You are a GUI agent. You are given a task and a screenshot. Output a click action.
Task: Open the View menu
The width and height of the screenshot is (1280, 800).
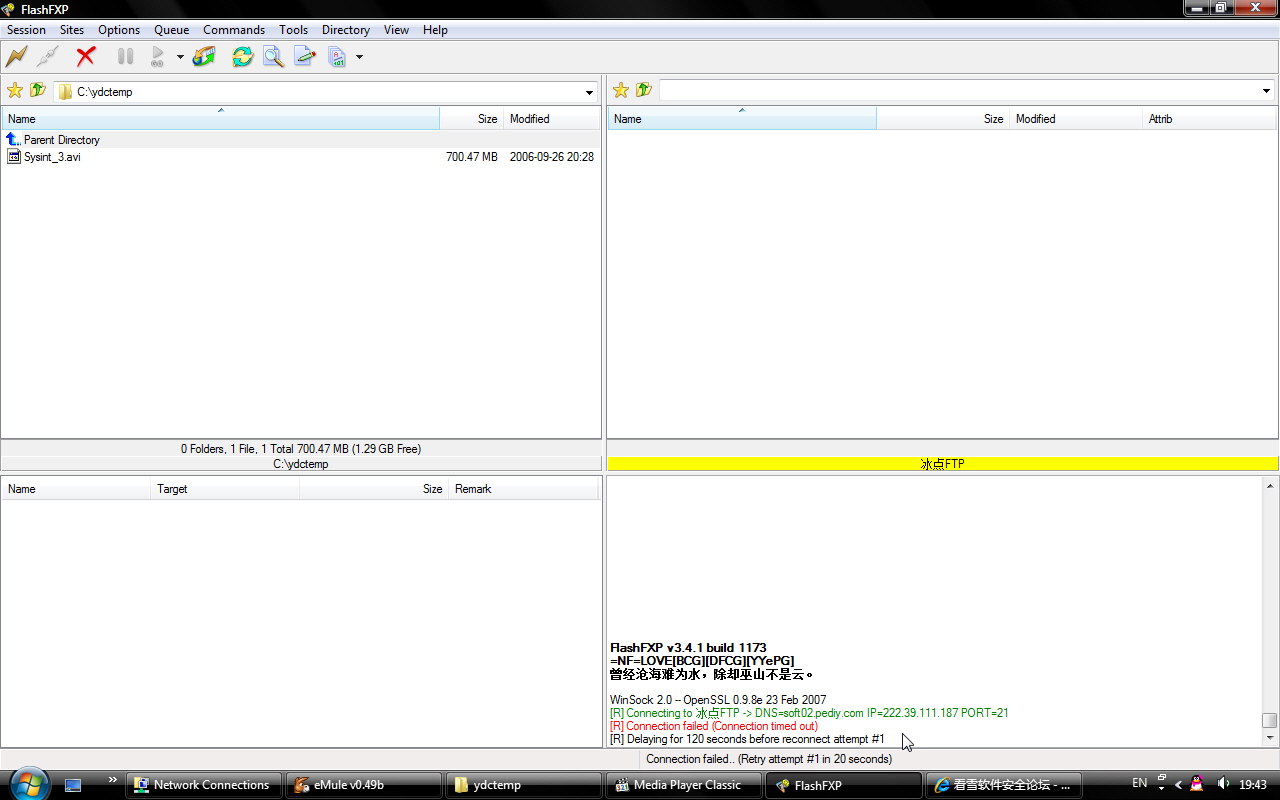(x=396, y=30)
